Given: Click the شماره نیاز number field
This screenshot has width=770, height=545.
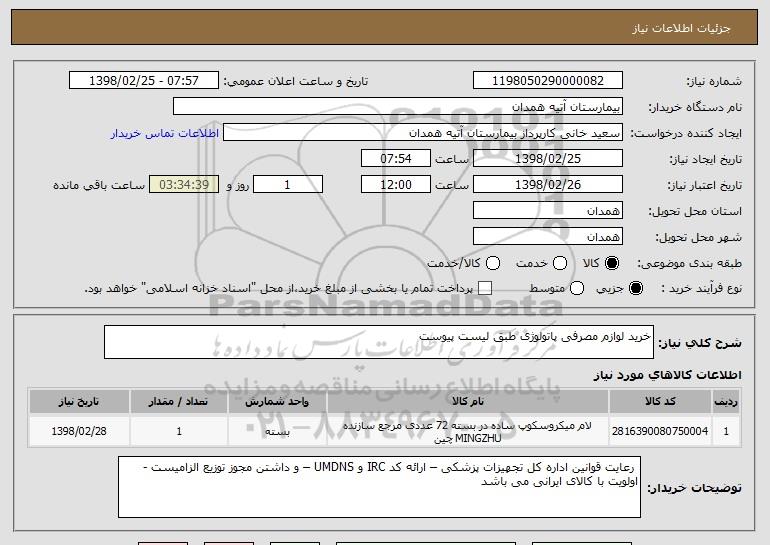Looking at the screenshot, I should point(548,81).
